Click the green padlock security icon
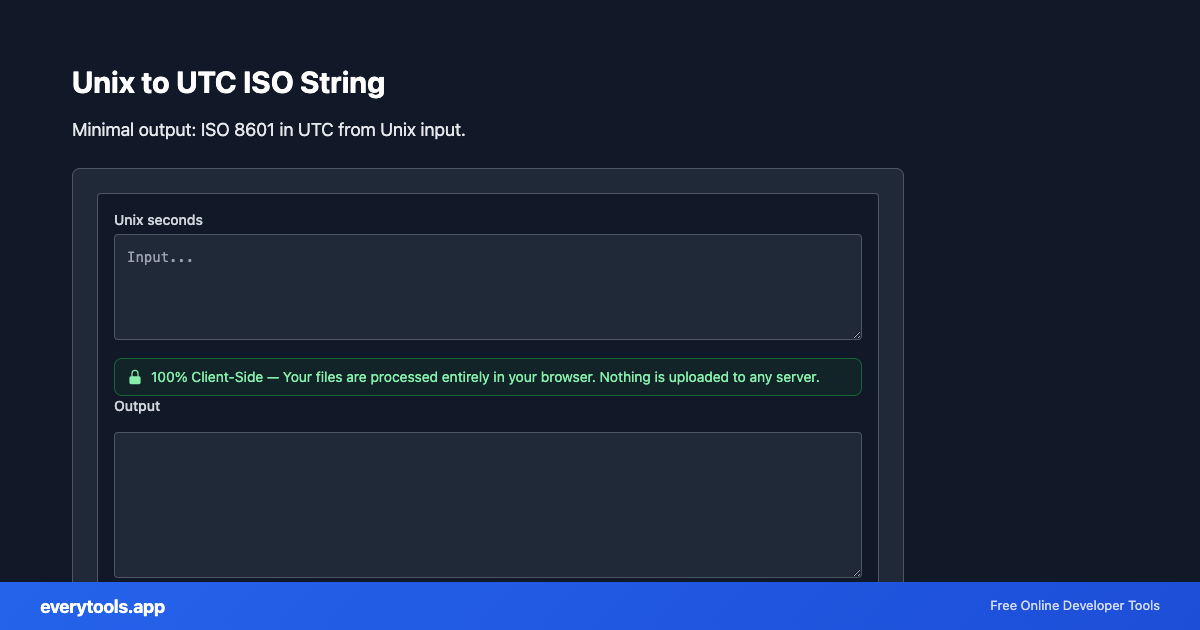This screenshot has height=630, width=1200. [x=136, y=377]
